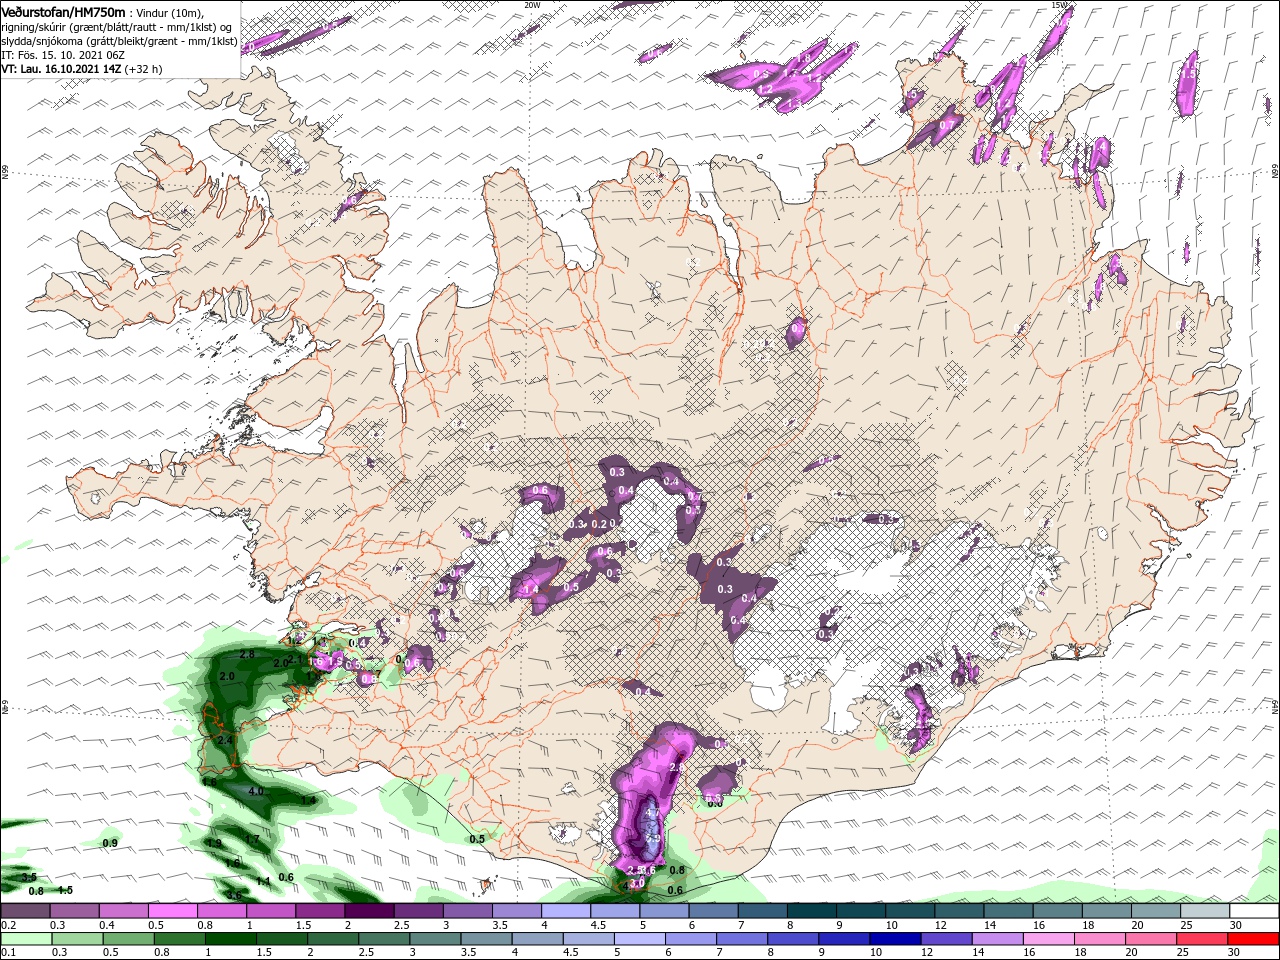
Task: Click the 0.5 value on south coast
Action: [477, 839]
